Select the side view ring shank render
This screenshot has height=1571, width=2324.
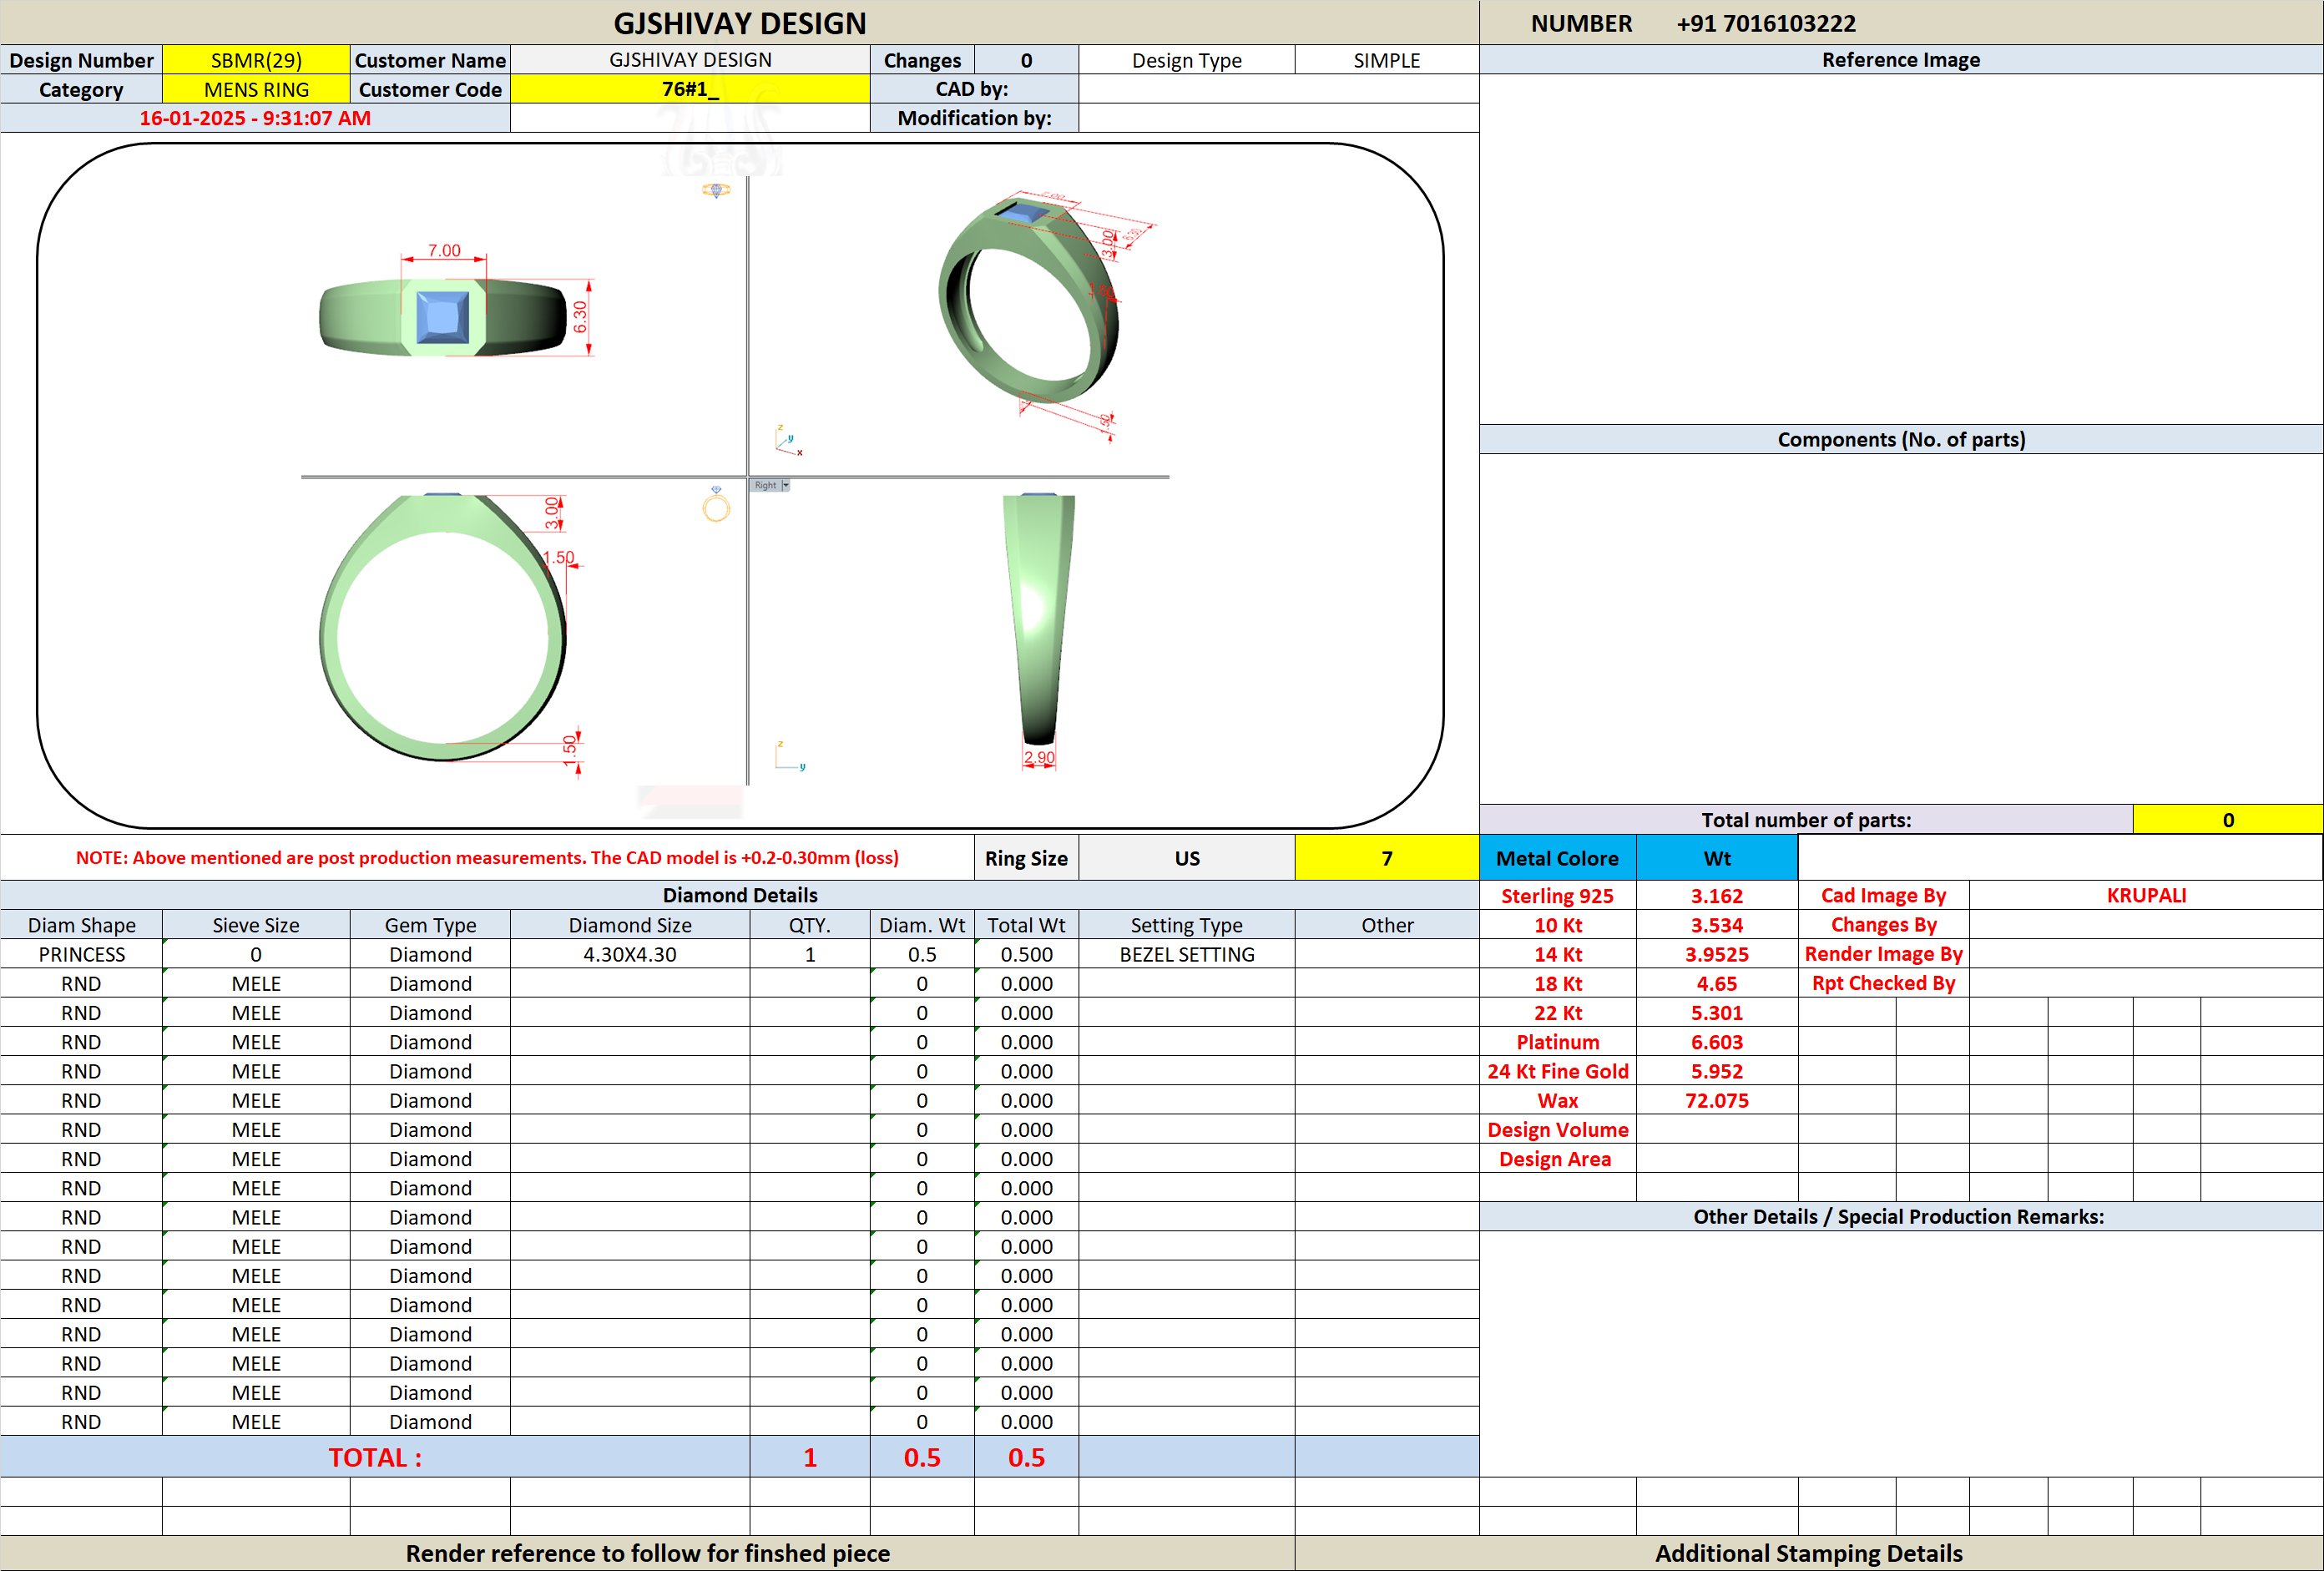tap(1038, 619)
